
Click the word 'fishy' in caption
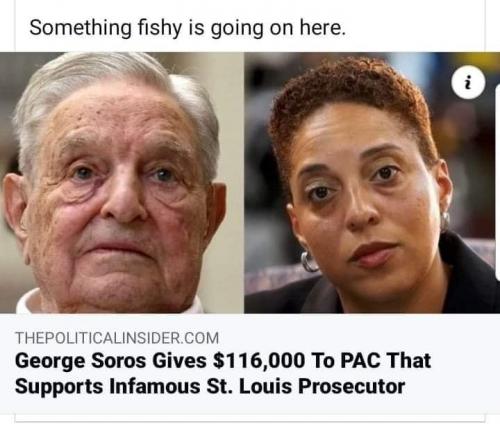[160, 28]
